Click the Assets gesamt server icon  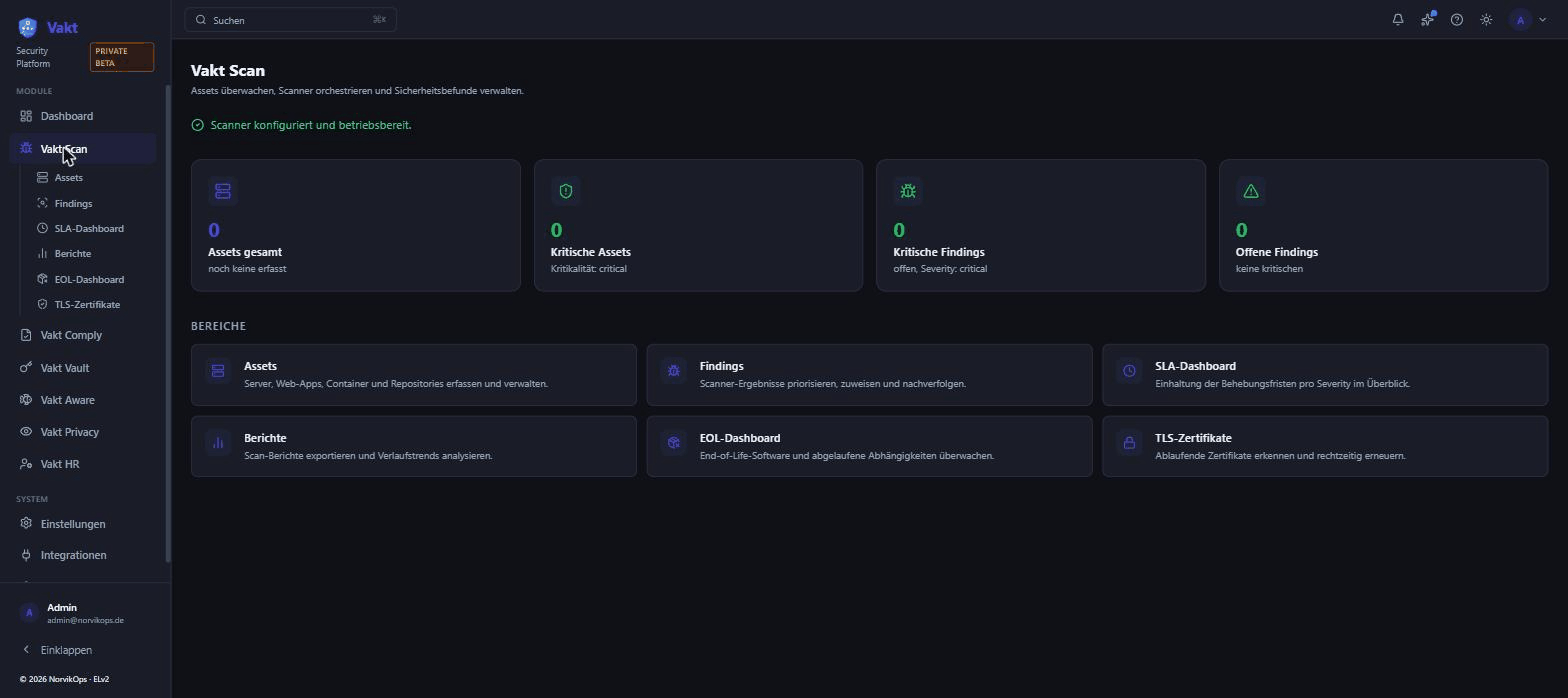click(x=222, y=190)
